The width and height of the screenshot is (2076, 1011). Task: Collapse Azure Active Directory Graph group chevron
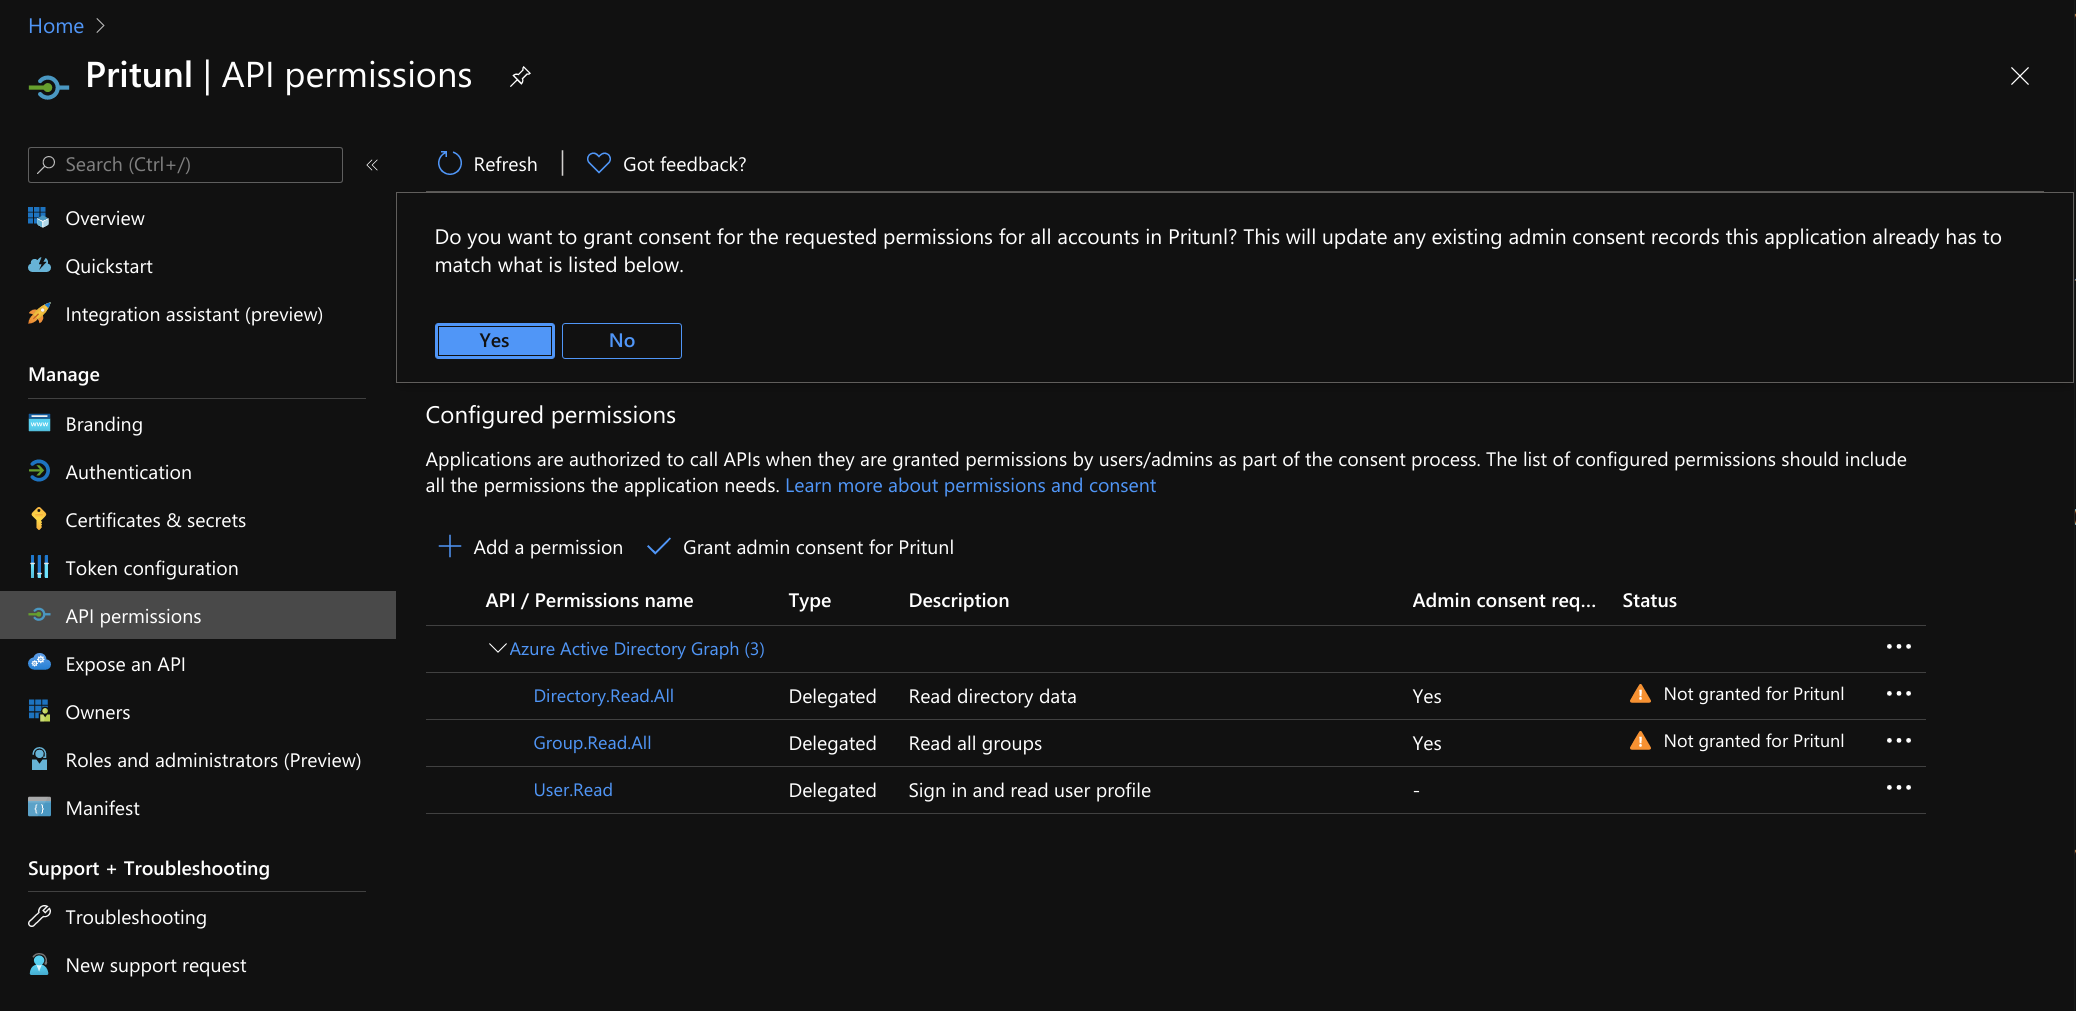496,648
